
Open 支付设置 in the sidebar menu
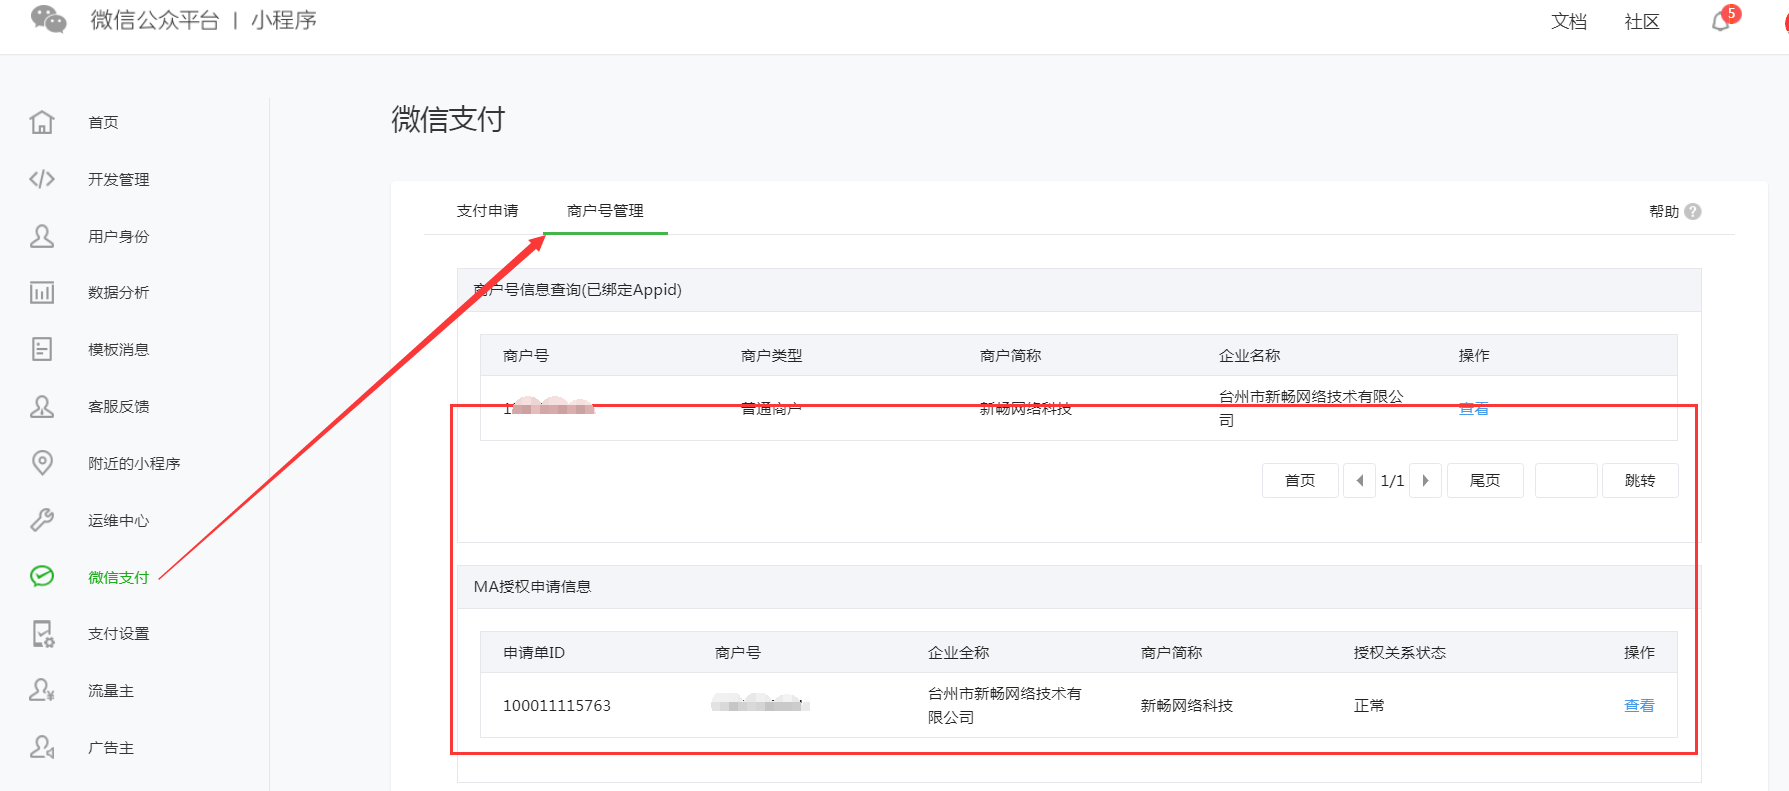coord(118,634)
